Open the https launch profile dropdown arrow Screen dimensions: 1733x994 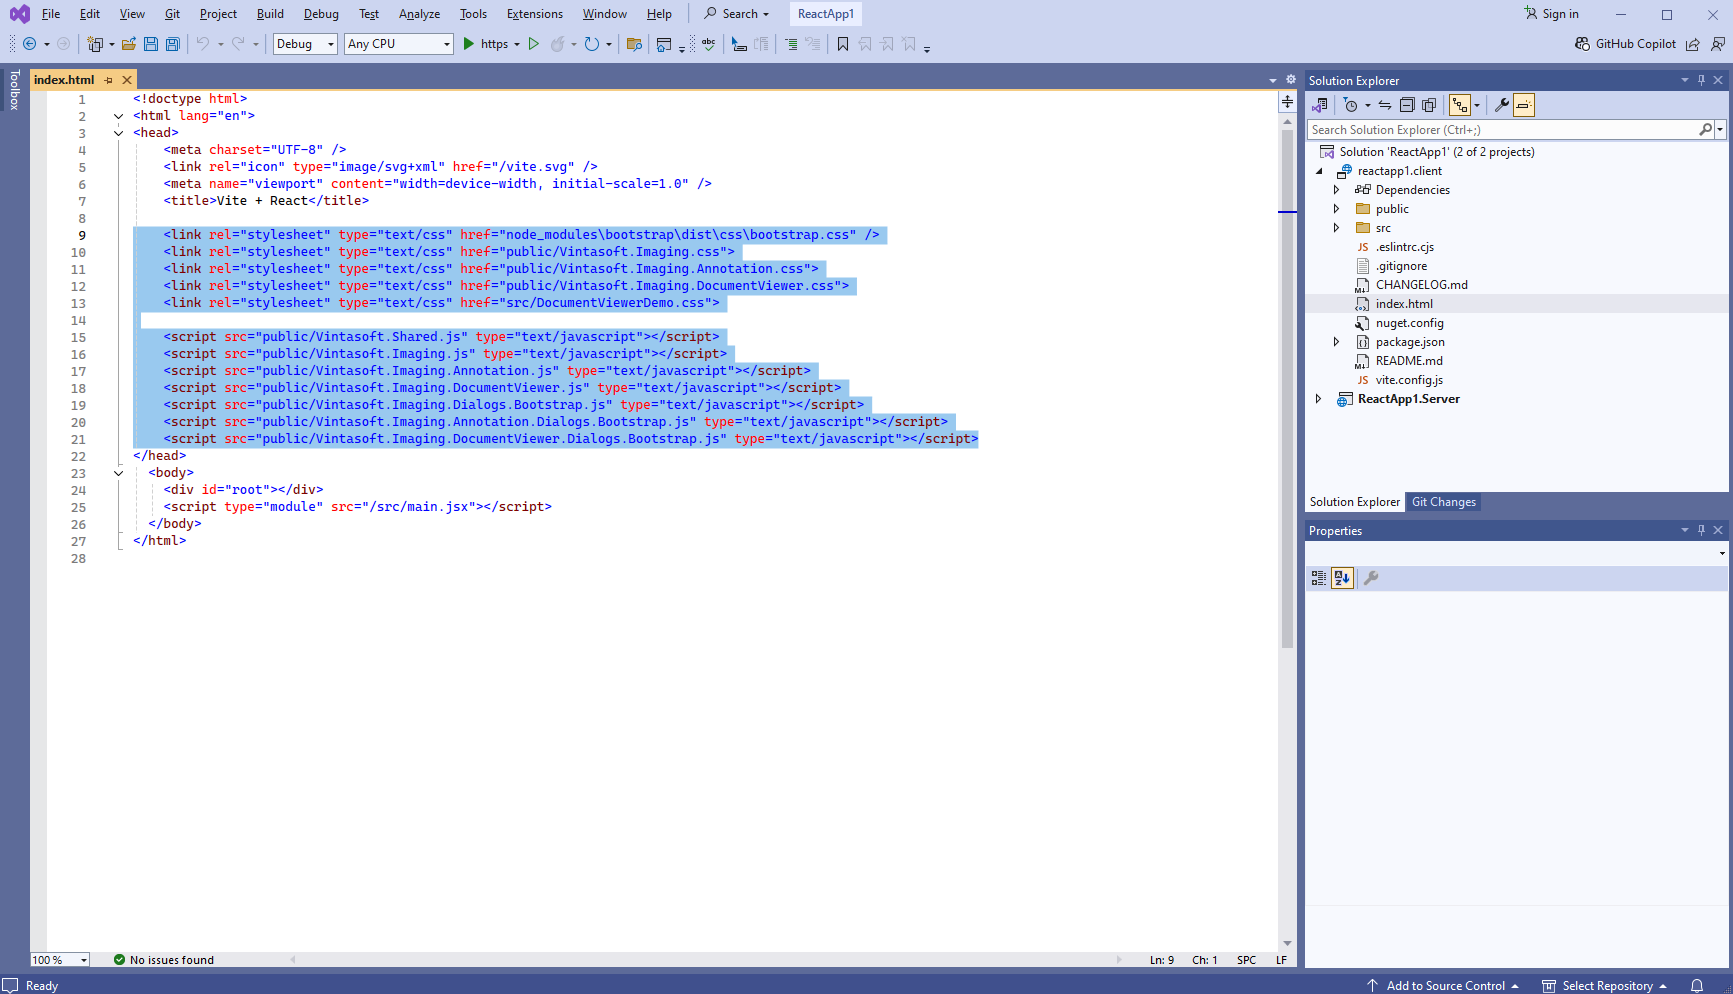pos(517,44)
